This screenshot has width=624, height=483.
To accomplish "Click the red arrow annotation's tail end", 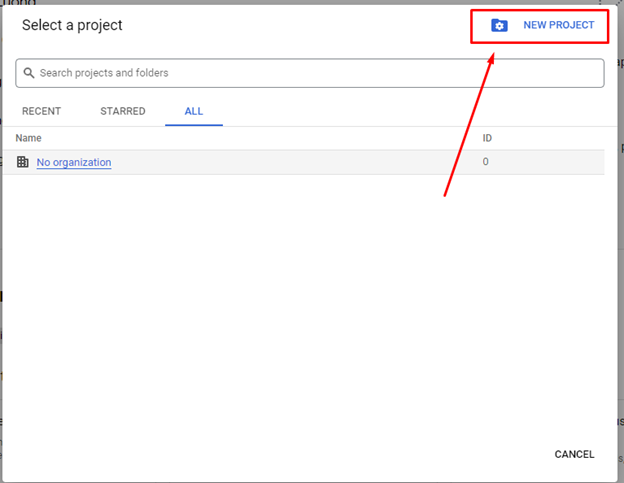I will point(445,196).
